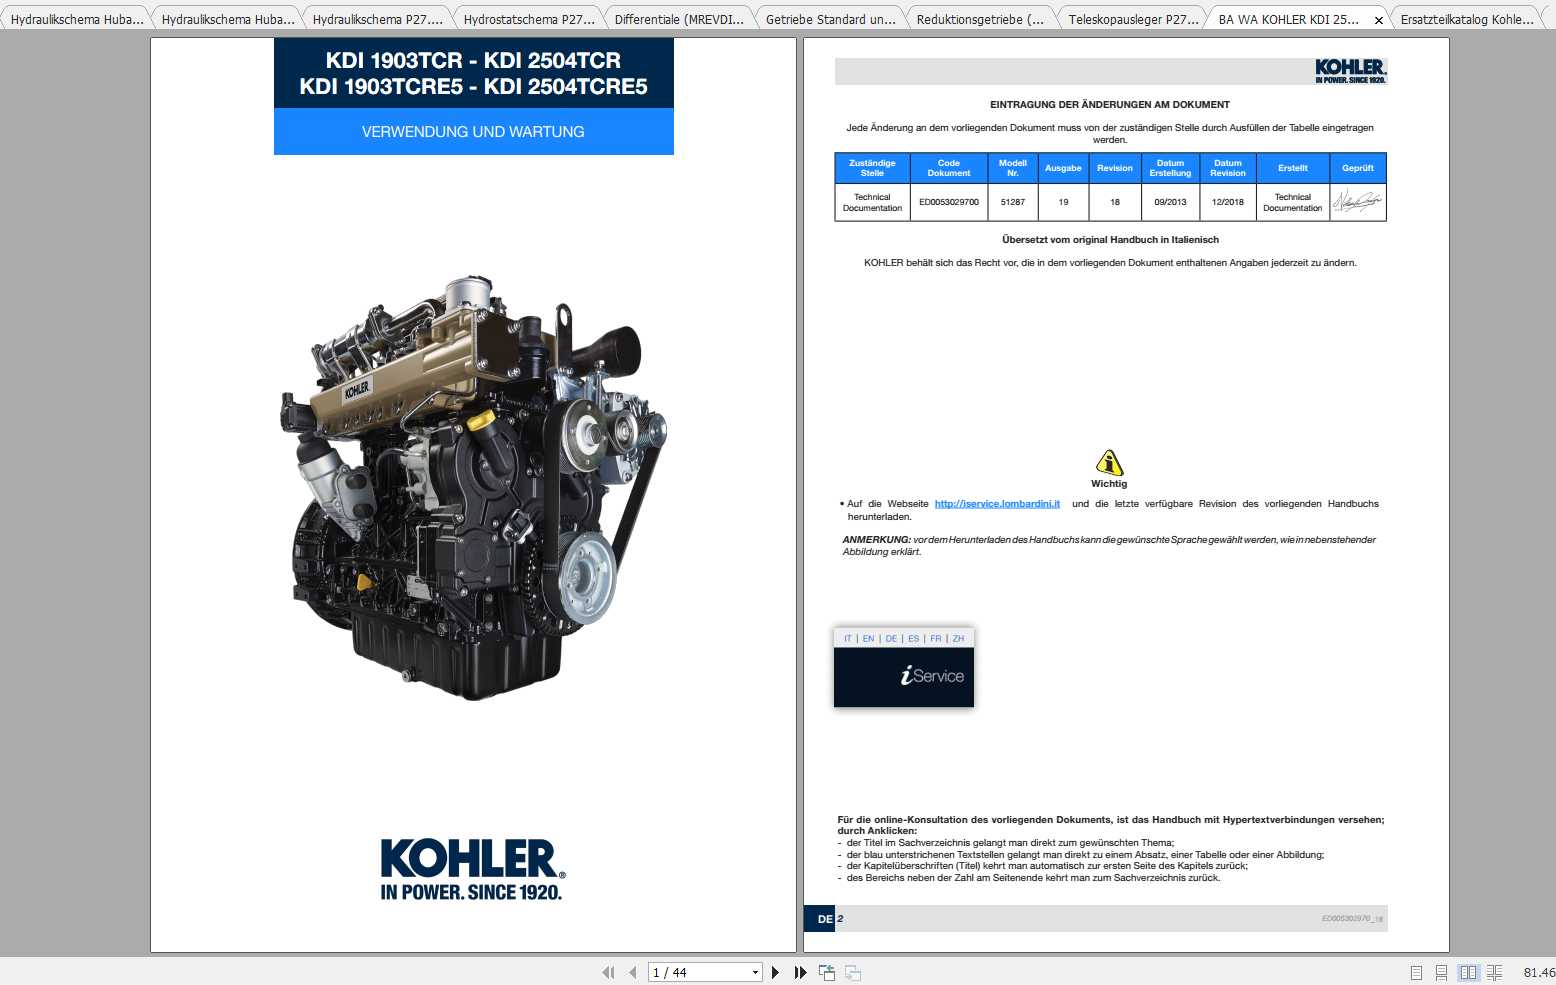Switch to single page view layout
This screenshot has height=985, width=1556.
[1416, 972]
